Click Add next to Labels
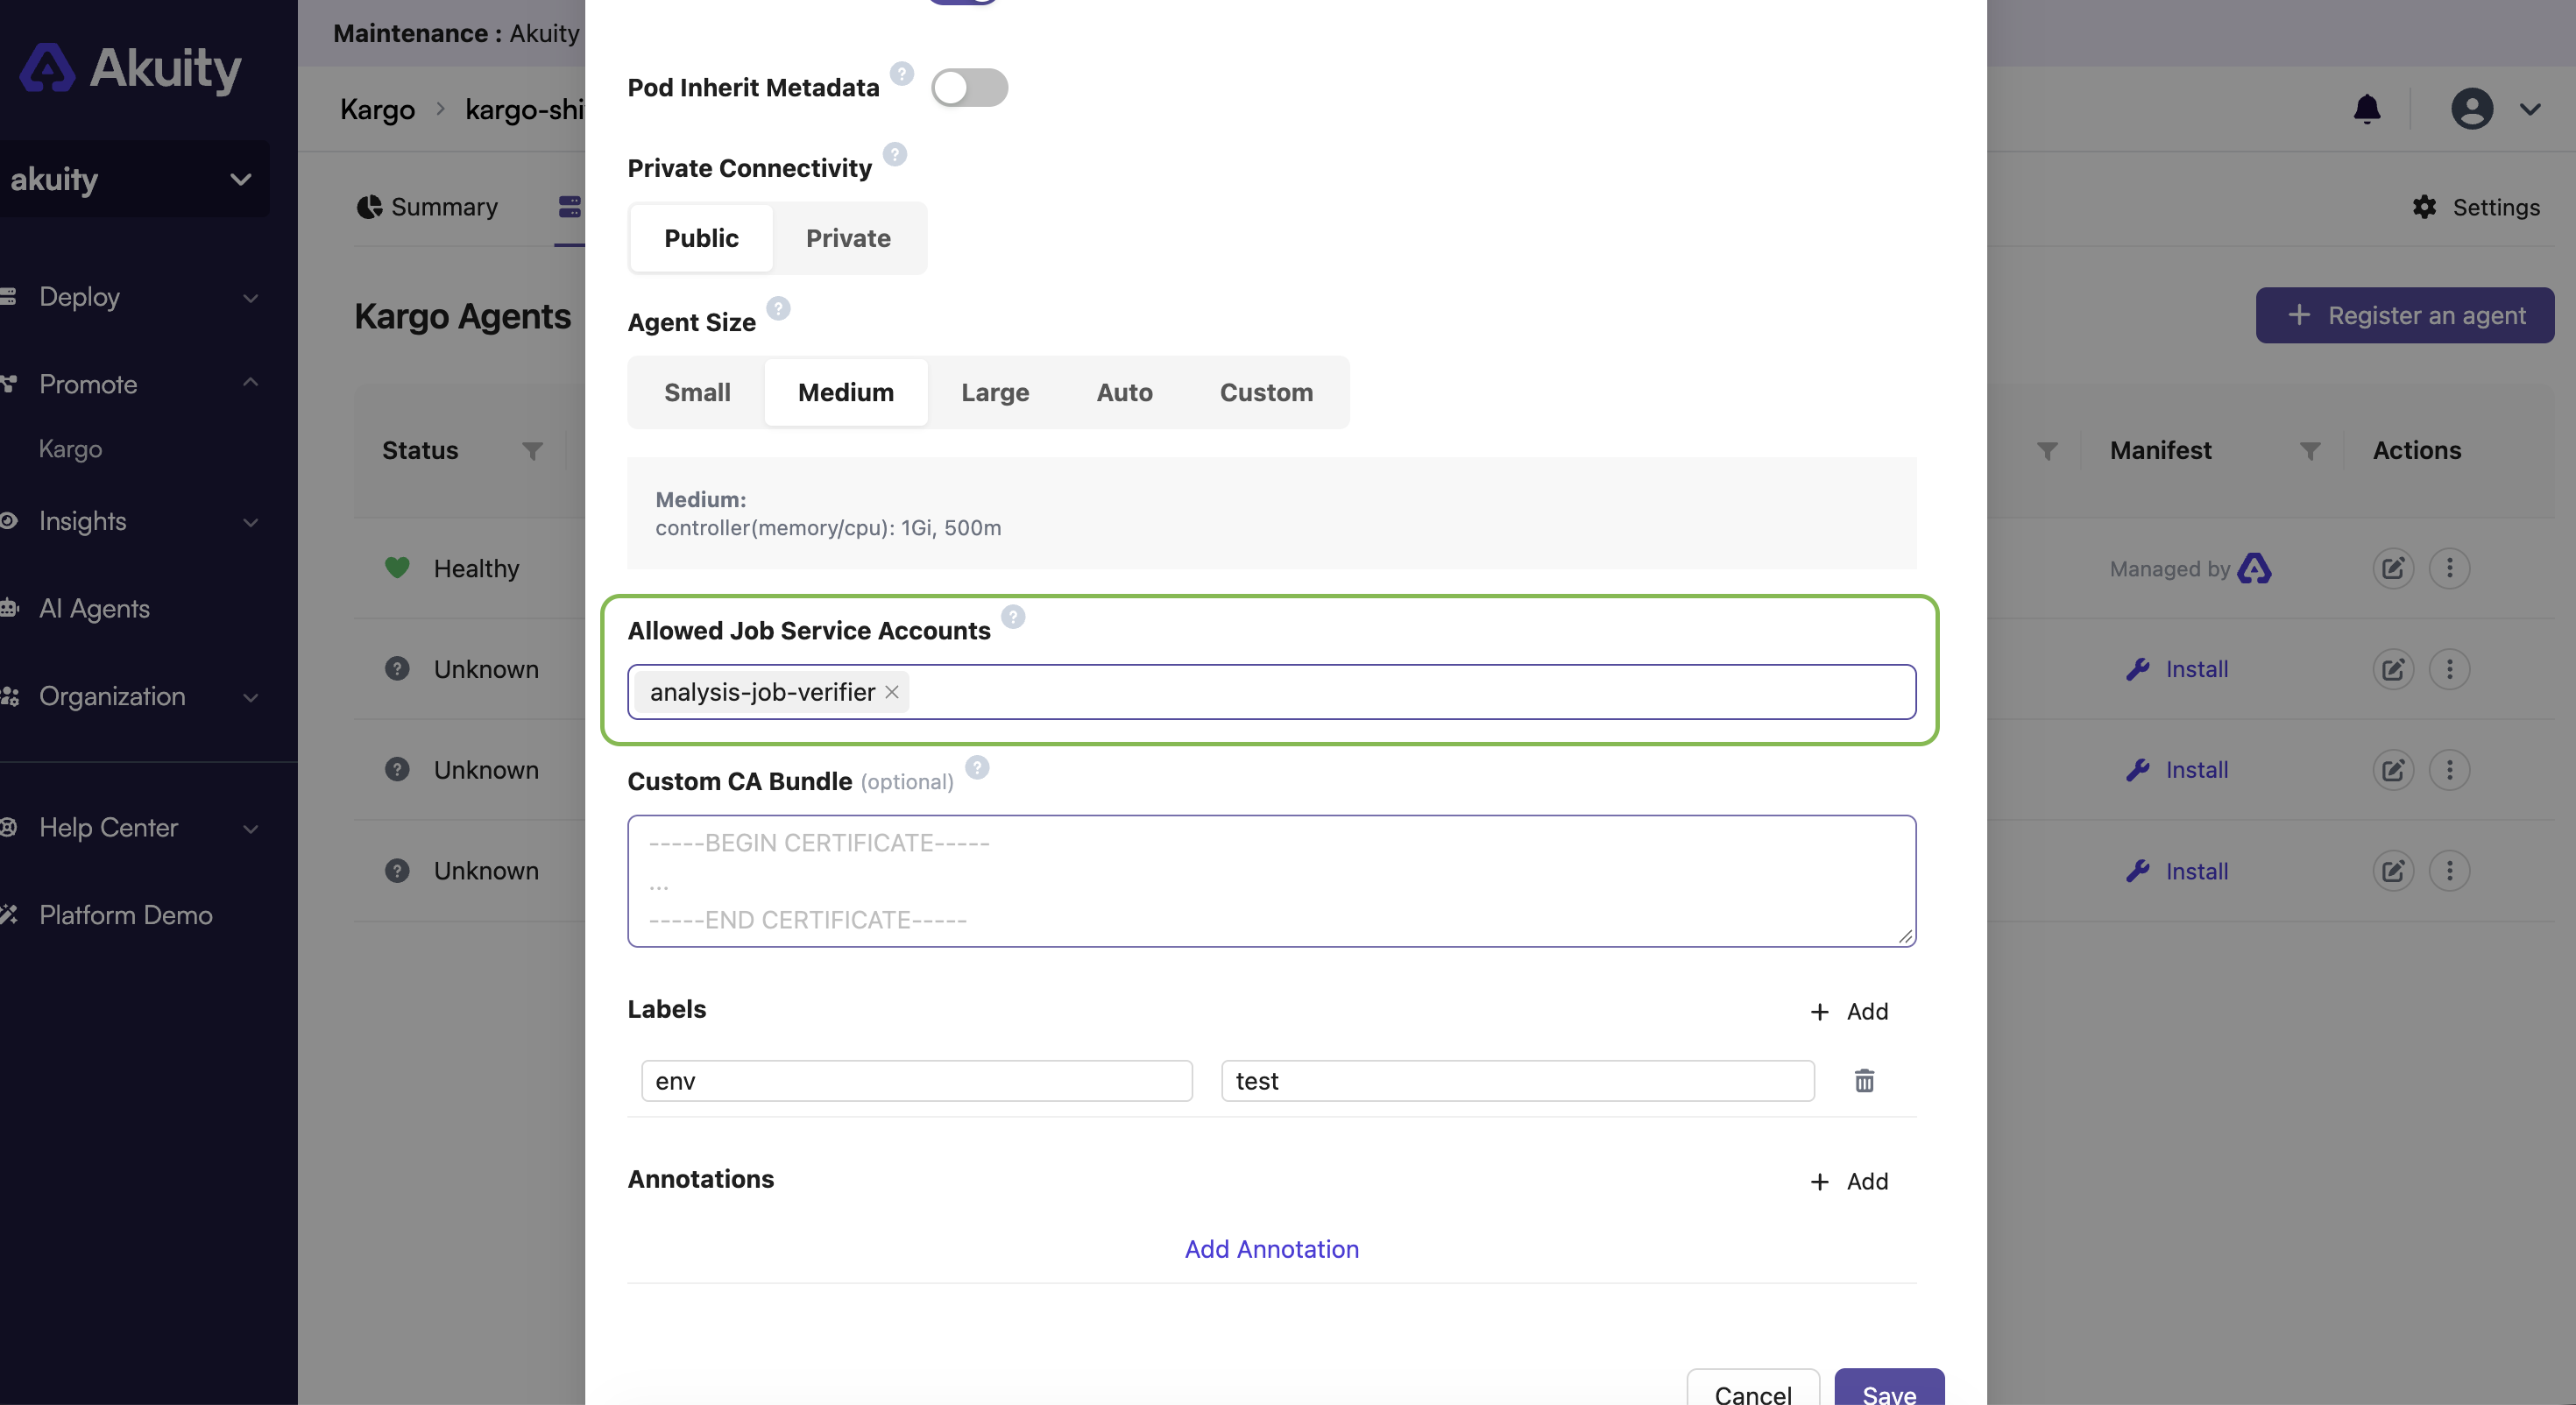The image size is (2576, 1405). tap(1849, 1011)
